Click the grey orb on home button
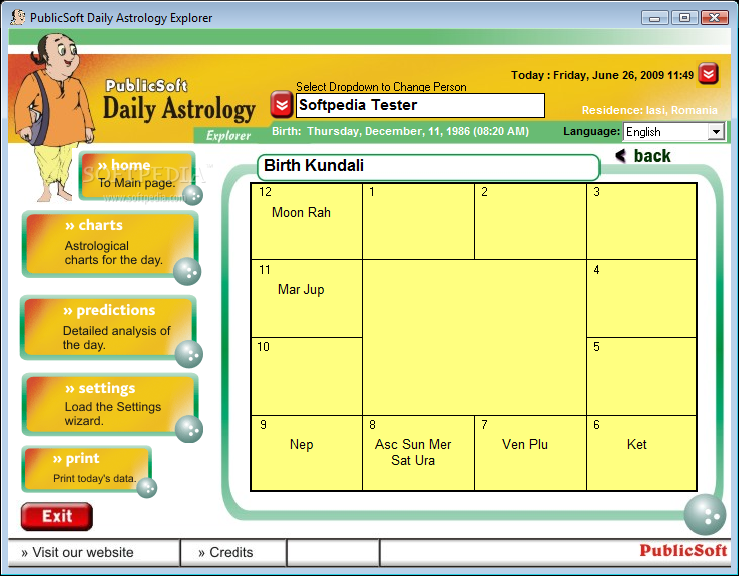739x576 pixels. click(x=193, y=195)
